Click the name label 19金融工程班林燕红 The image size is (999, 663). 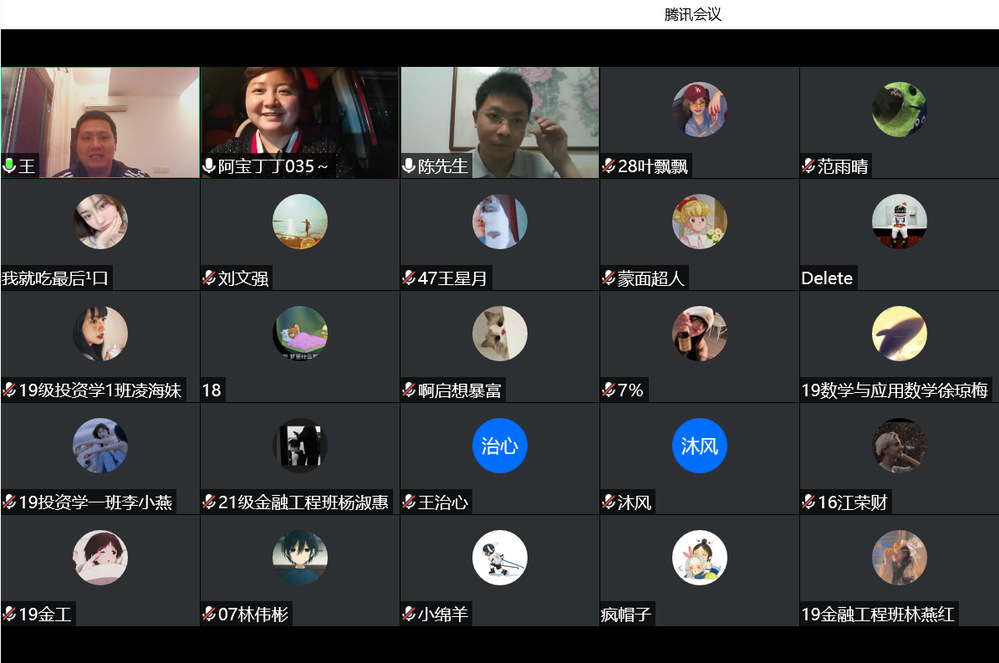(x=878, y=614)
